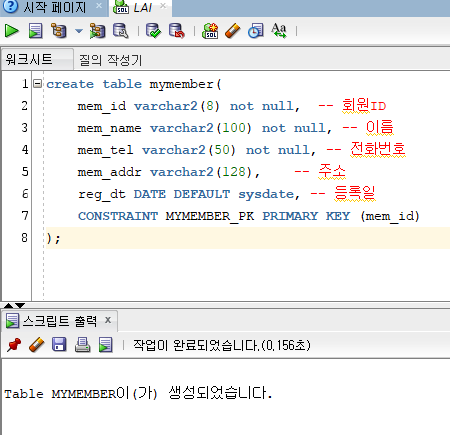Click the SQL Tuning Advisor icon
The width and height of the screenshot is (450, 435).
(120, 31)
